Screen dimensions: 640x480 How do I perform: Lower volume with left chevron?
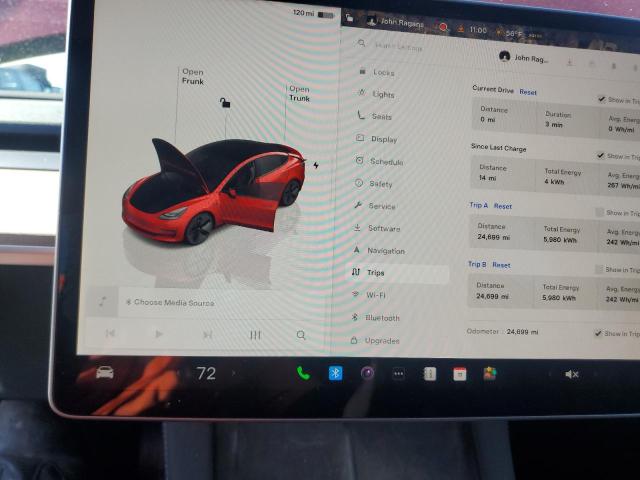(x=549, y=374)
